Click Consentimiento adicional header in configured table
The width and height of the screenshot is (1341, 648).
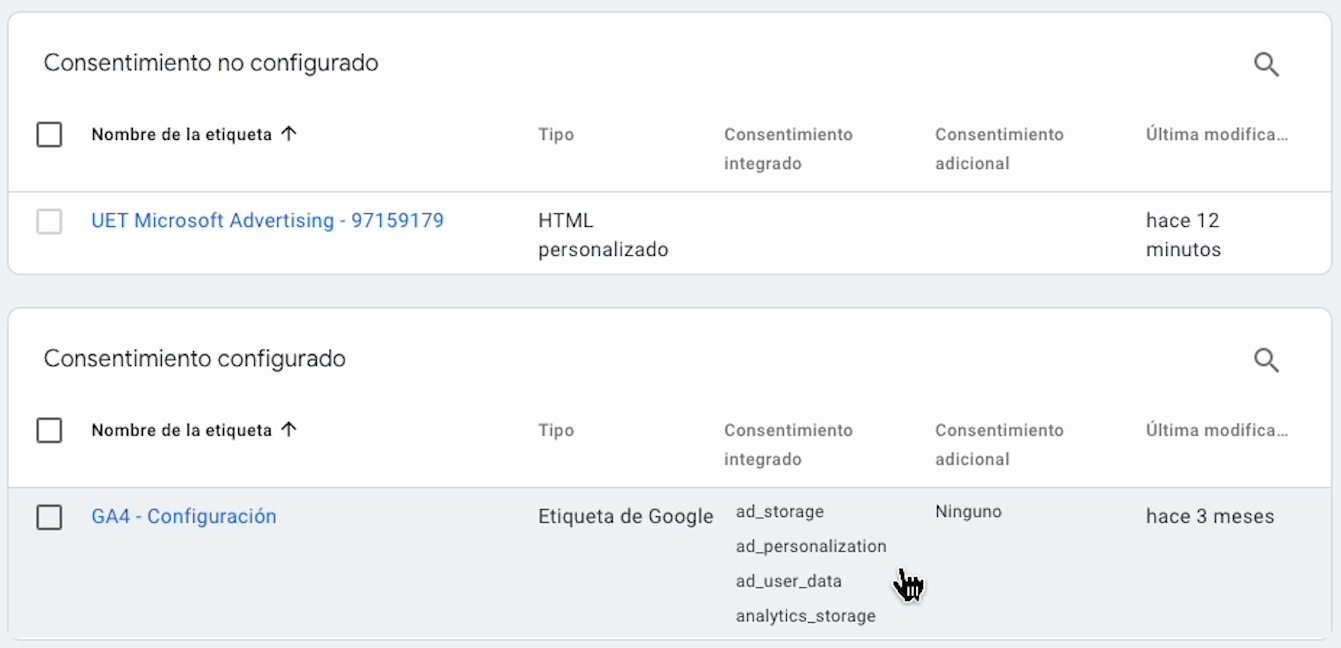pyautogui.click(x=999, y=444)
